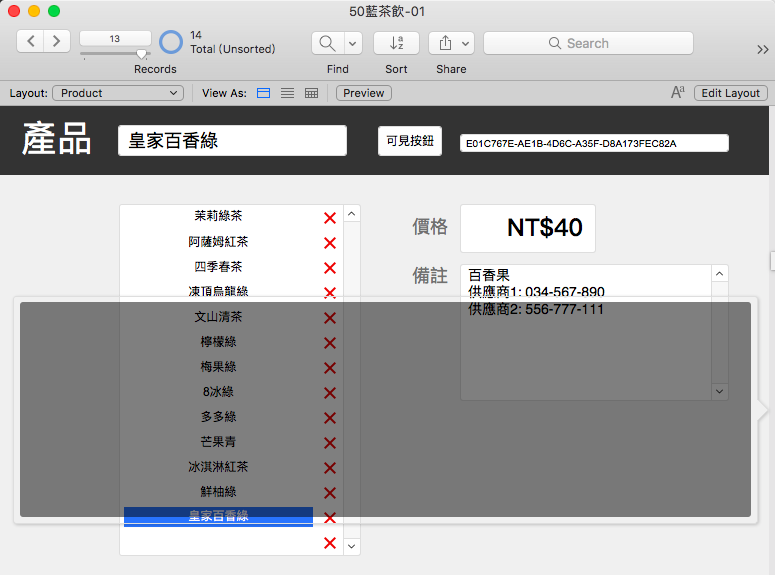This screenshot has height=575, width=775.
Task: Select 梅果綠 in the product list
Action: (218, 367)
